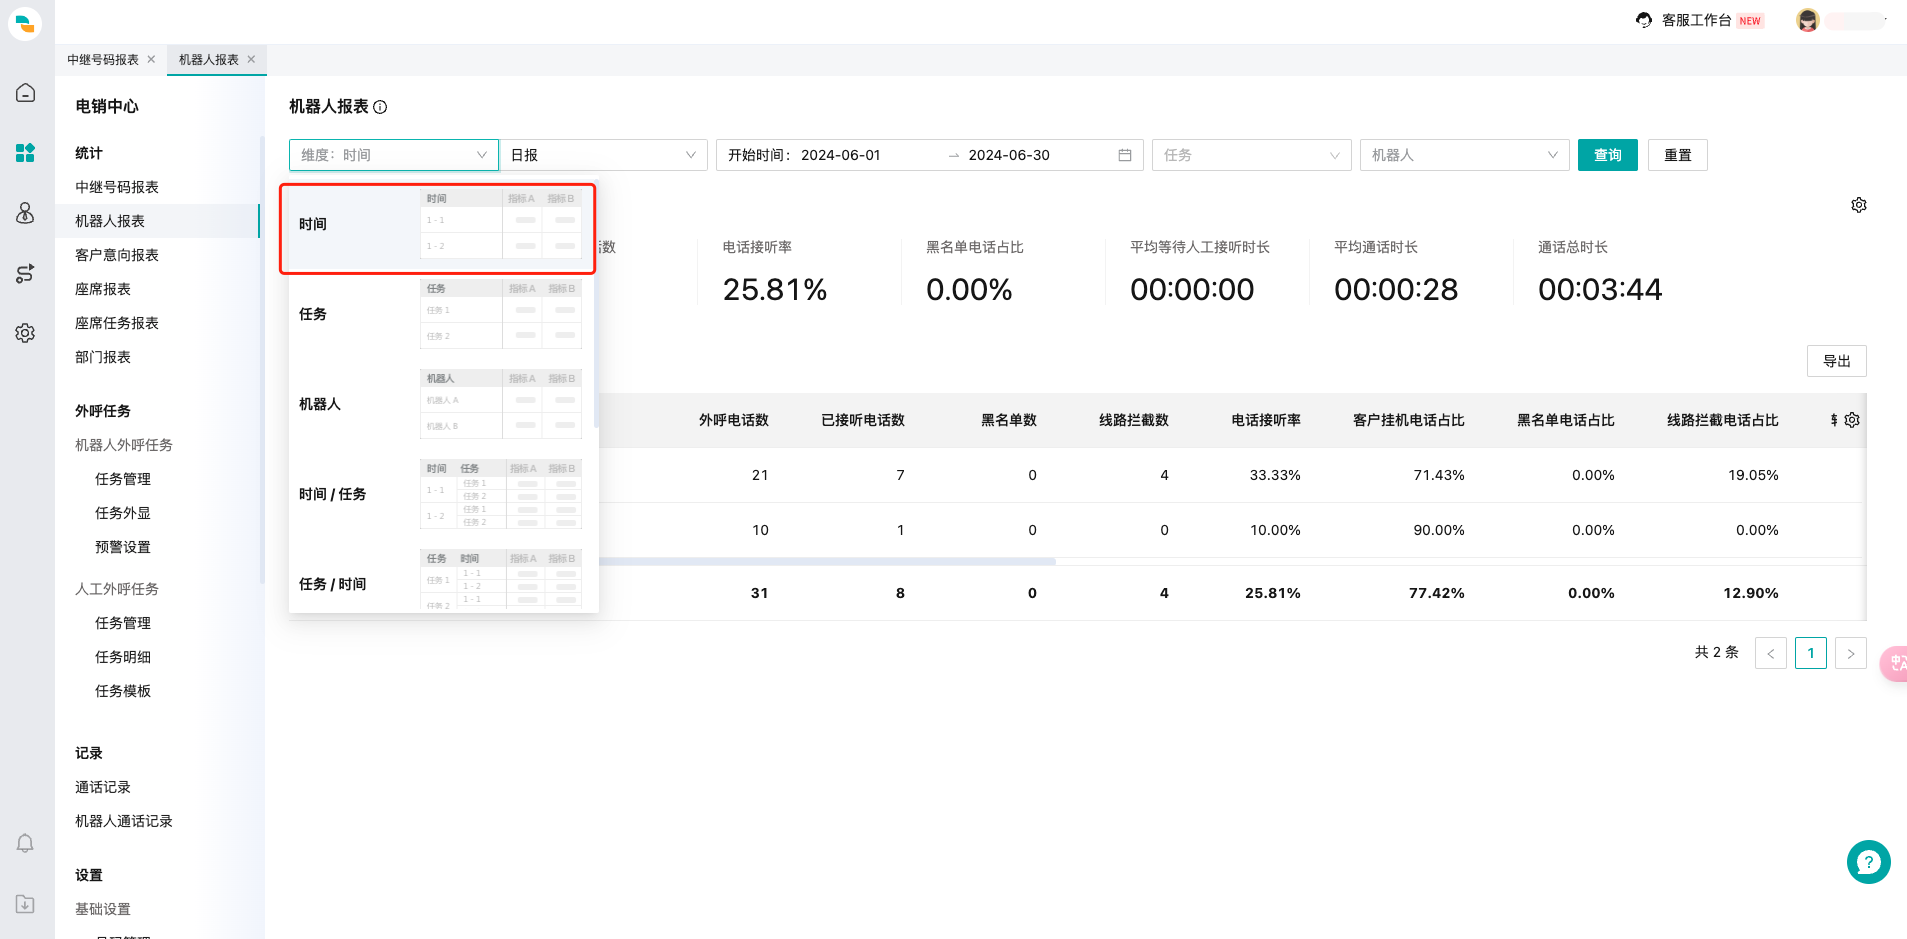The image size is (1907, 939).
Task: Open the settings gear in left rail
Action: coord(25,333)
